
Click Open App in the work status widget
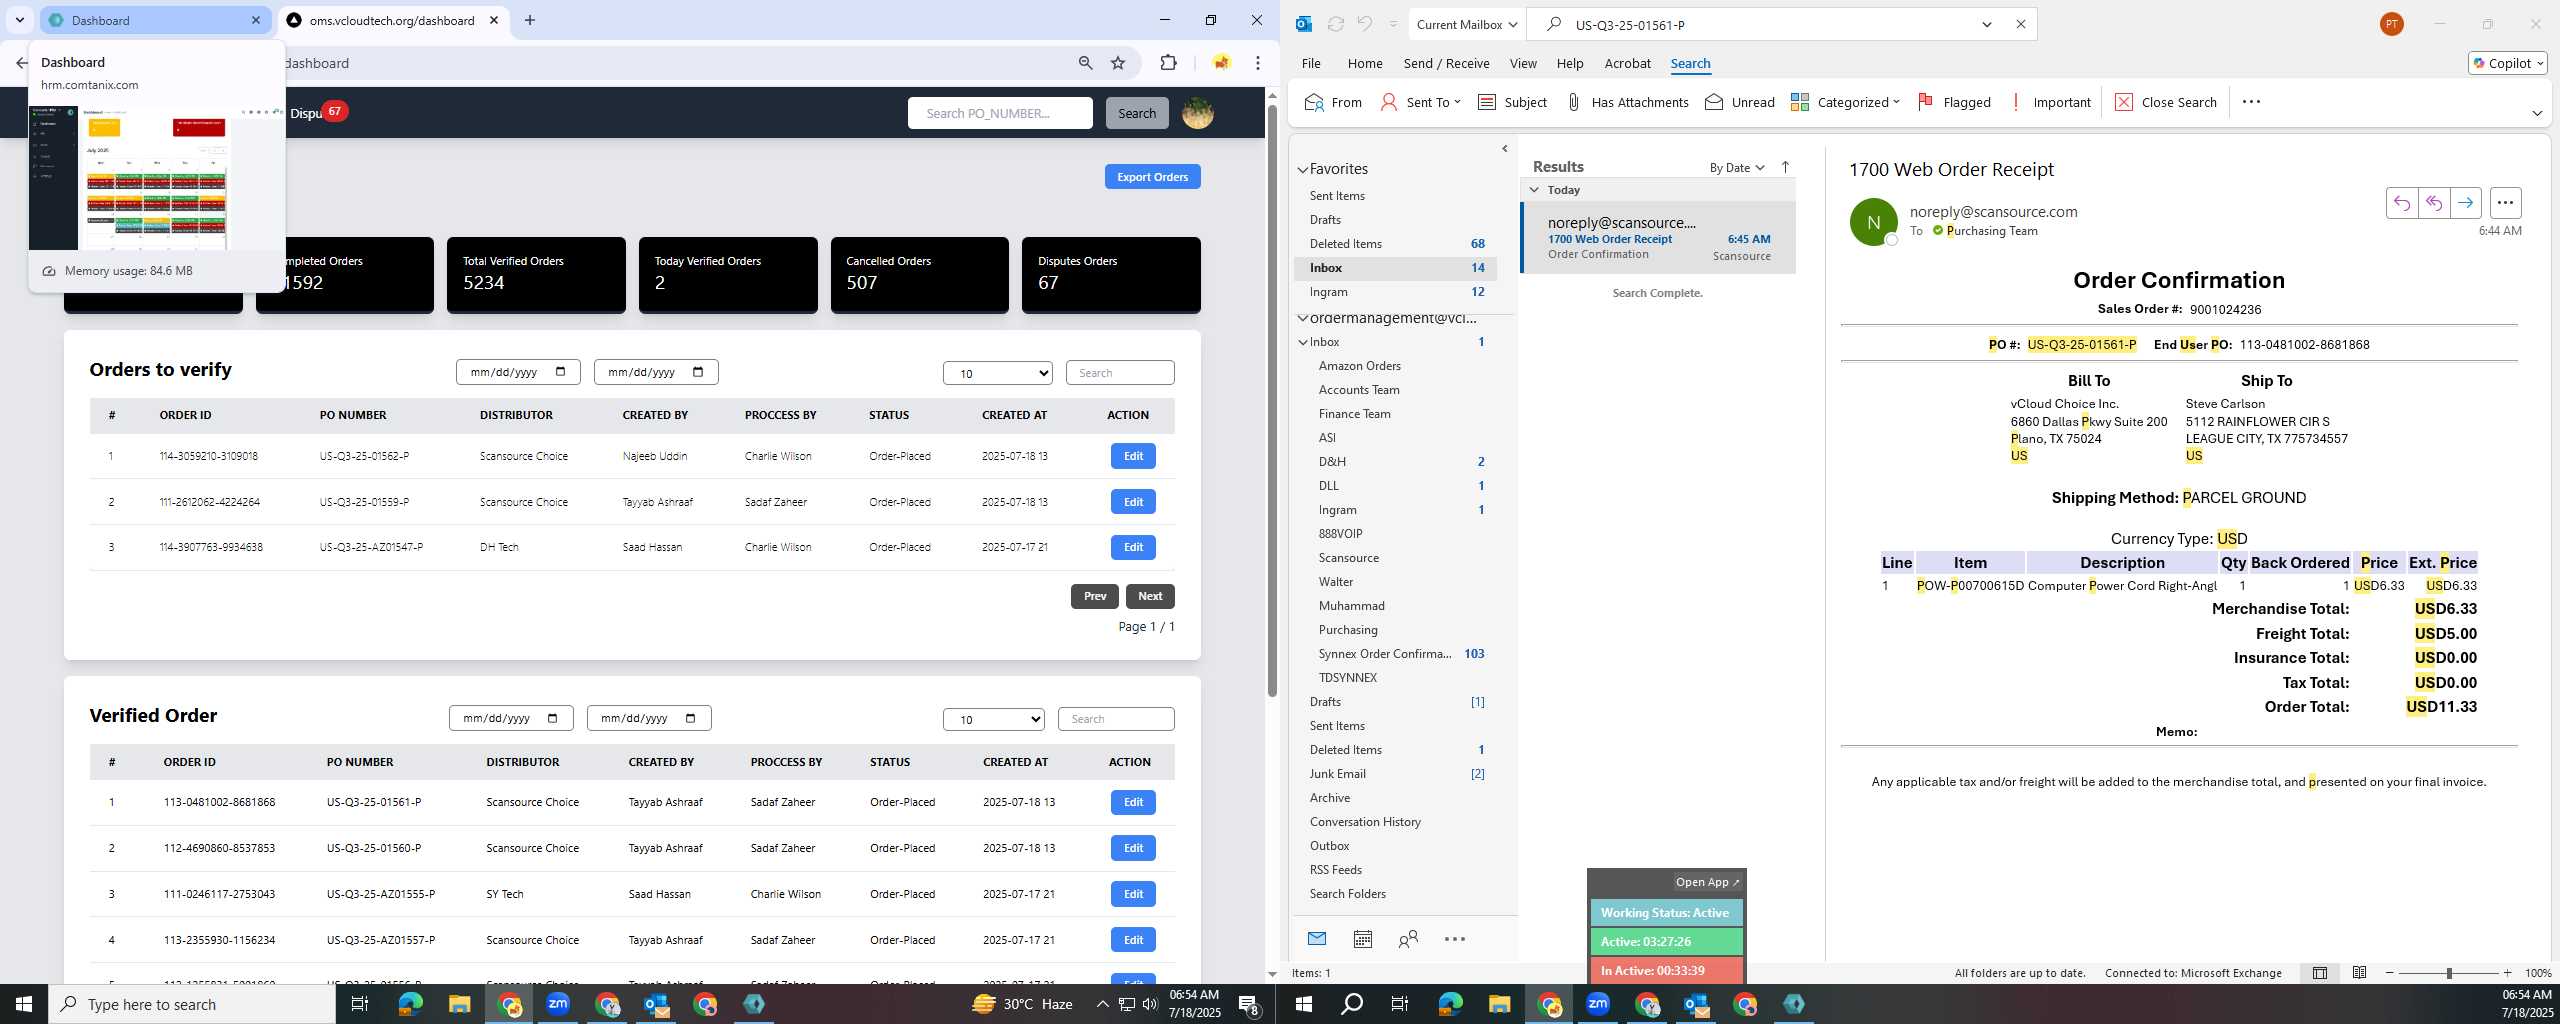pyautogui.click(x=1707, y=882)
